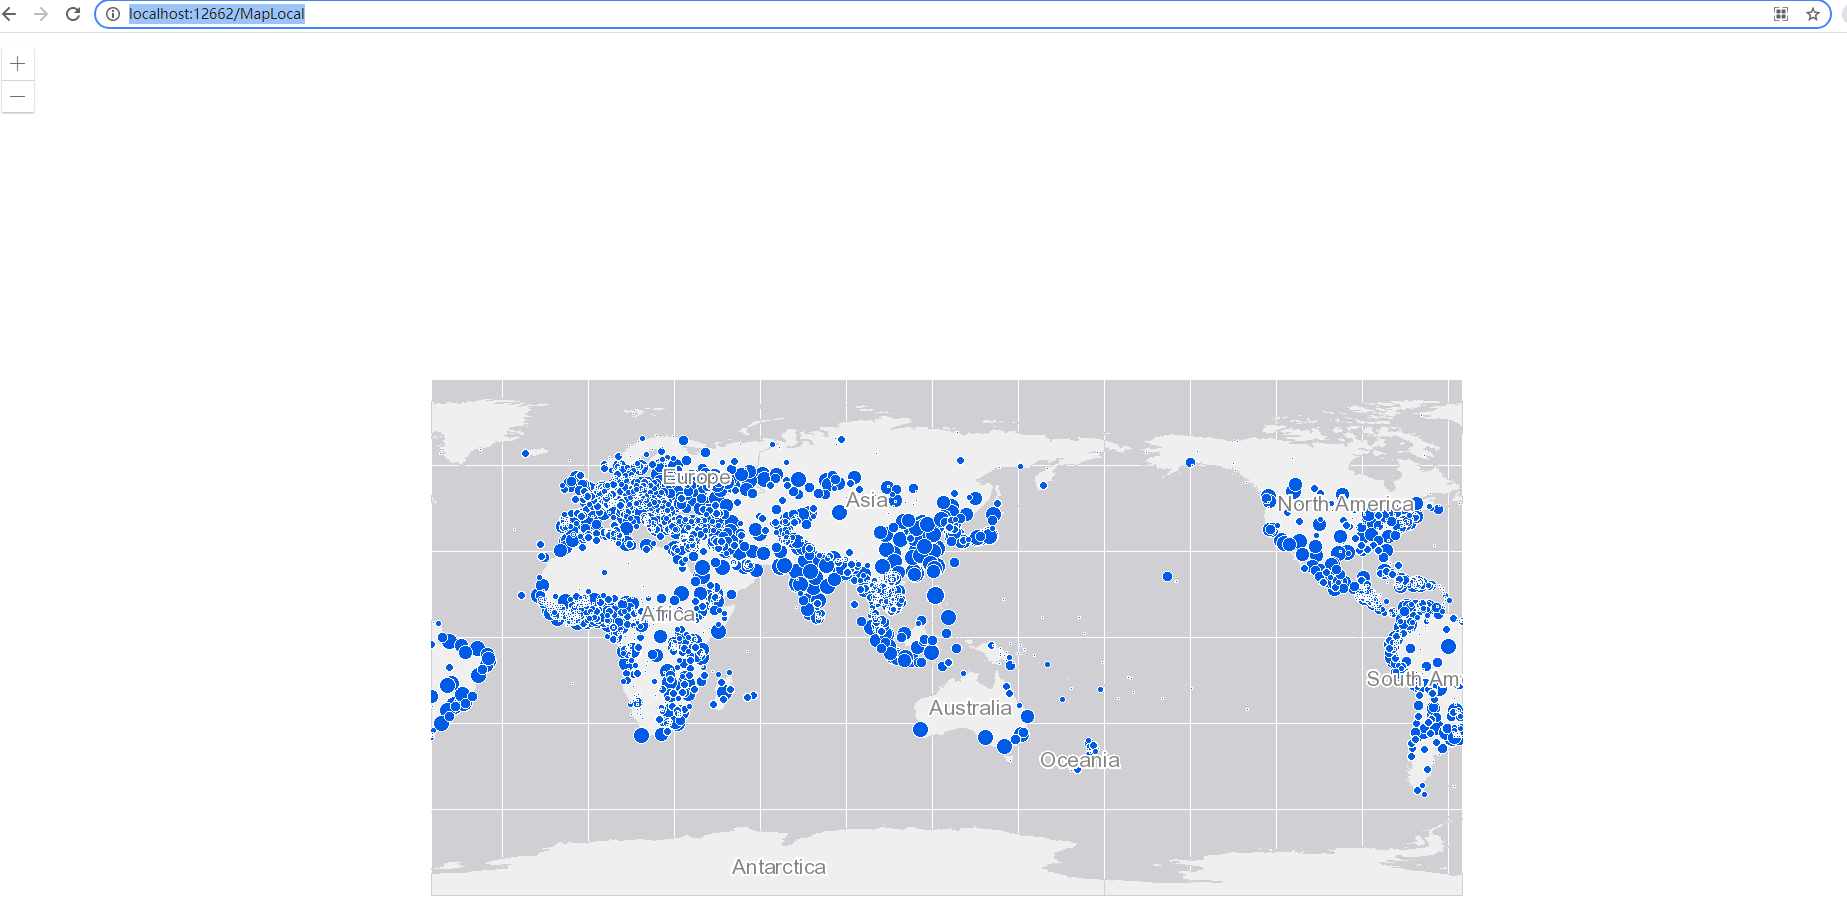Image resolution: width=1847 pixels, height=916 pixels.
Task: Select the Asia label on the map
Action: pos(867,500)
